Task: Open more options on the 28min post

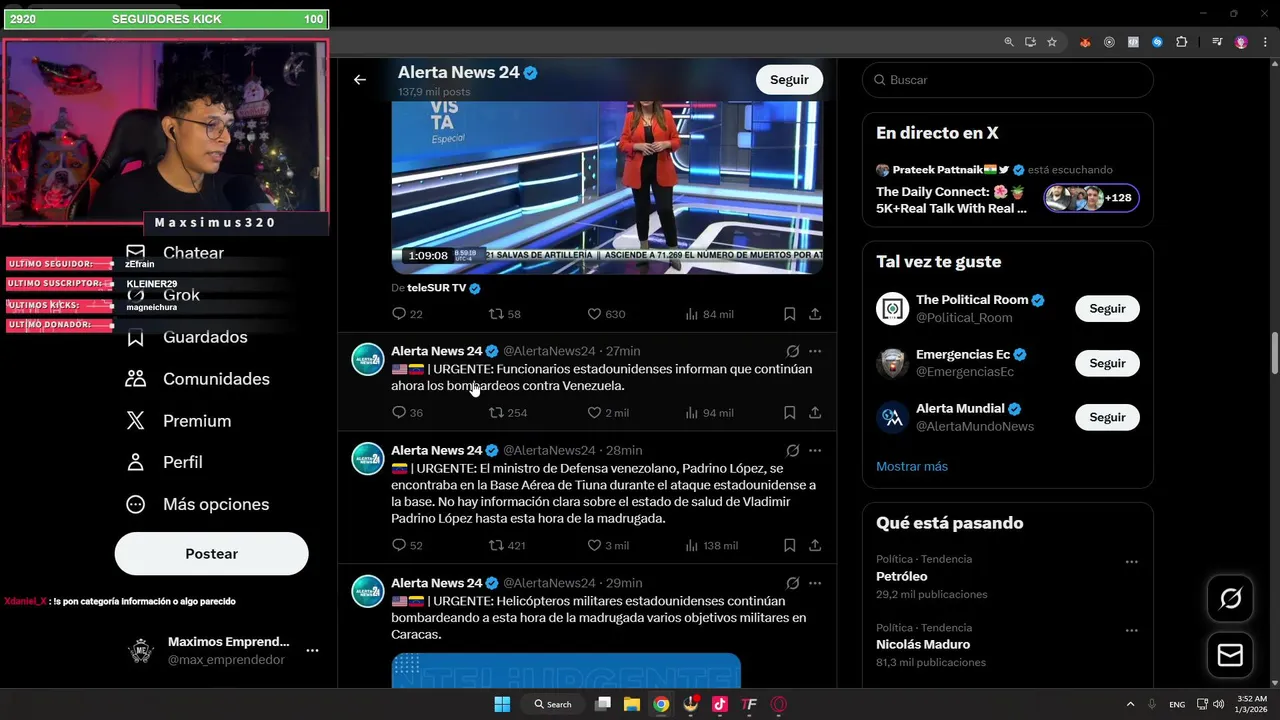Action: pyautogui.click(x=815, y=450)
